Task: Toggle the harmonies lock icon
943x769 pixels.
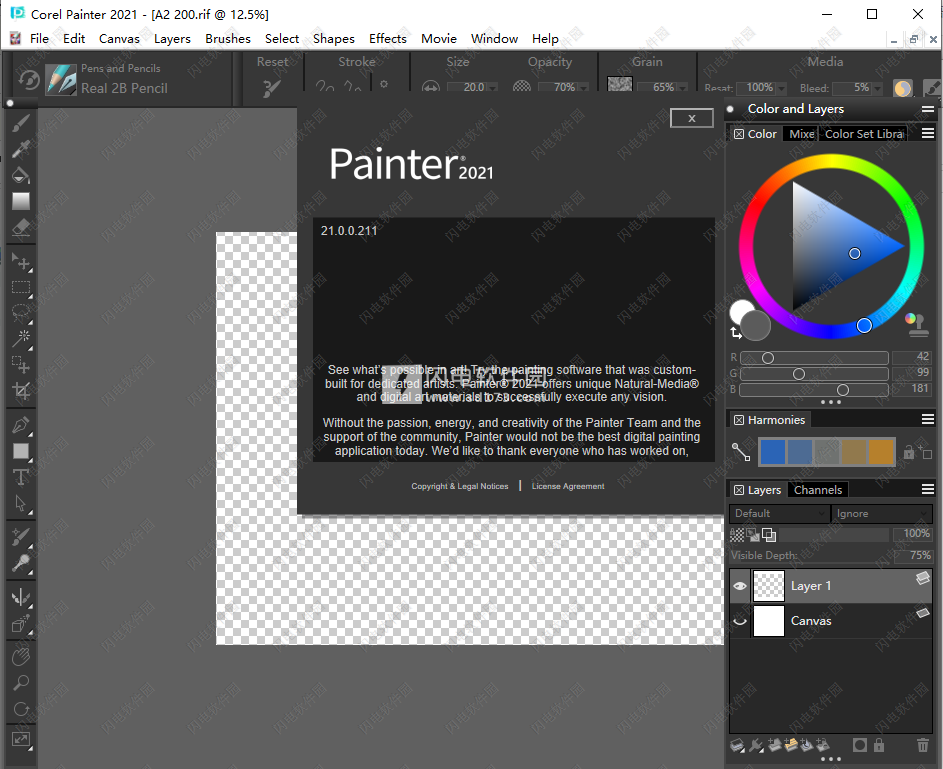Action: (x=908, y=452)
